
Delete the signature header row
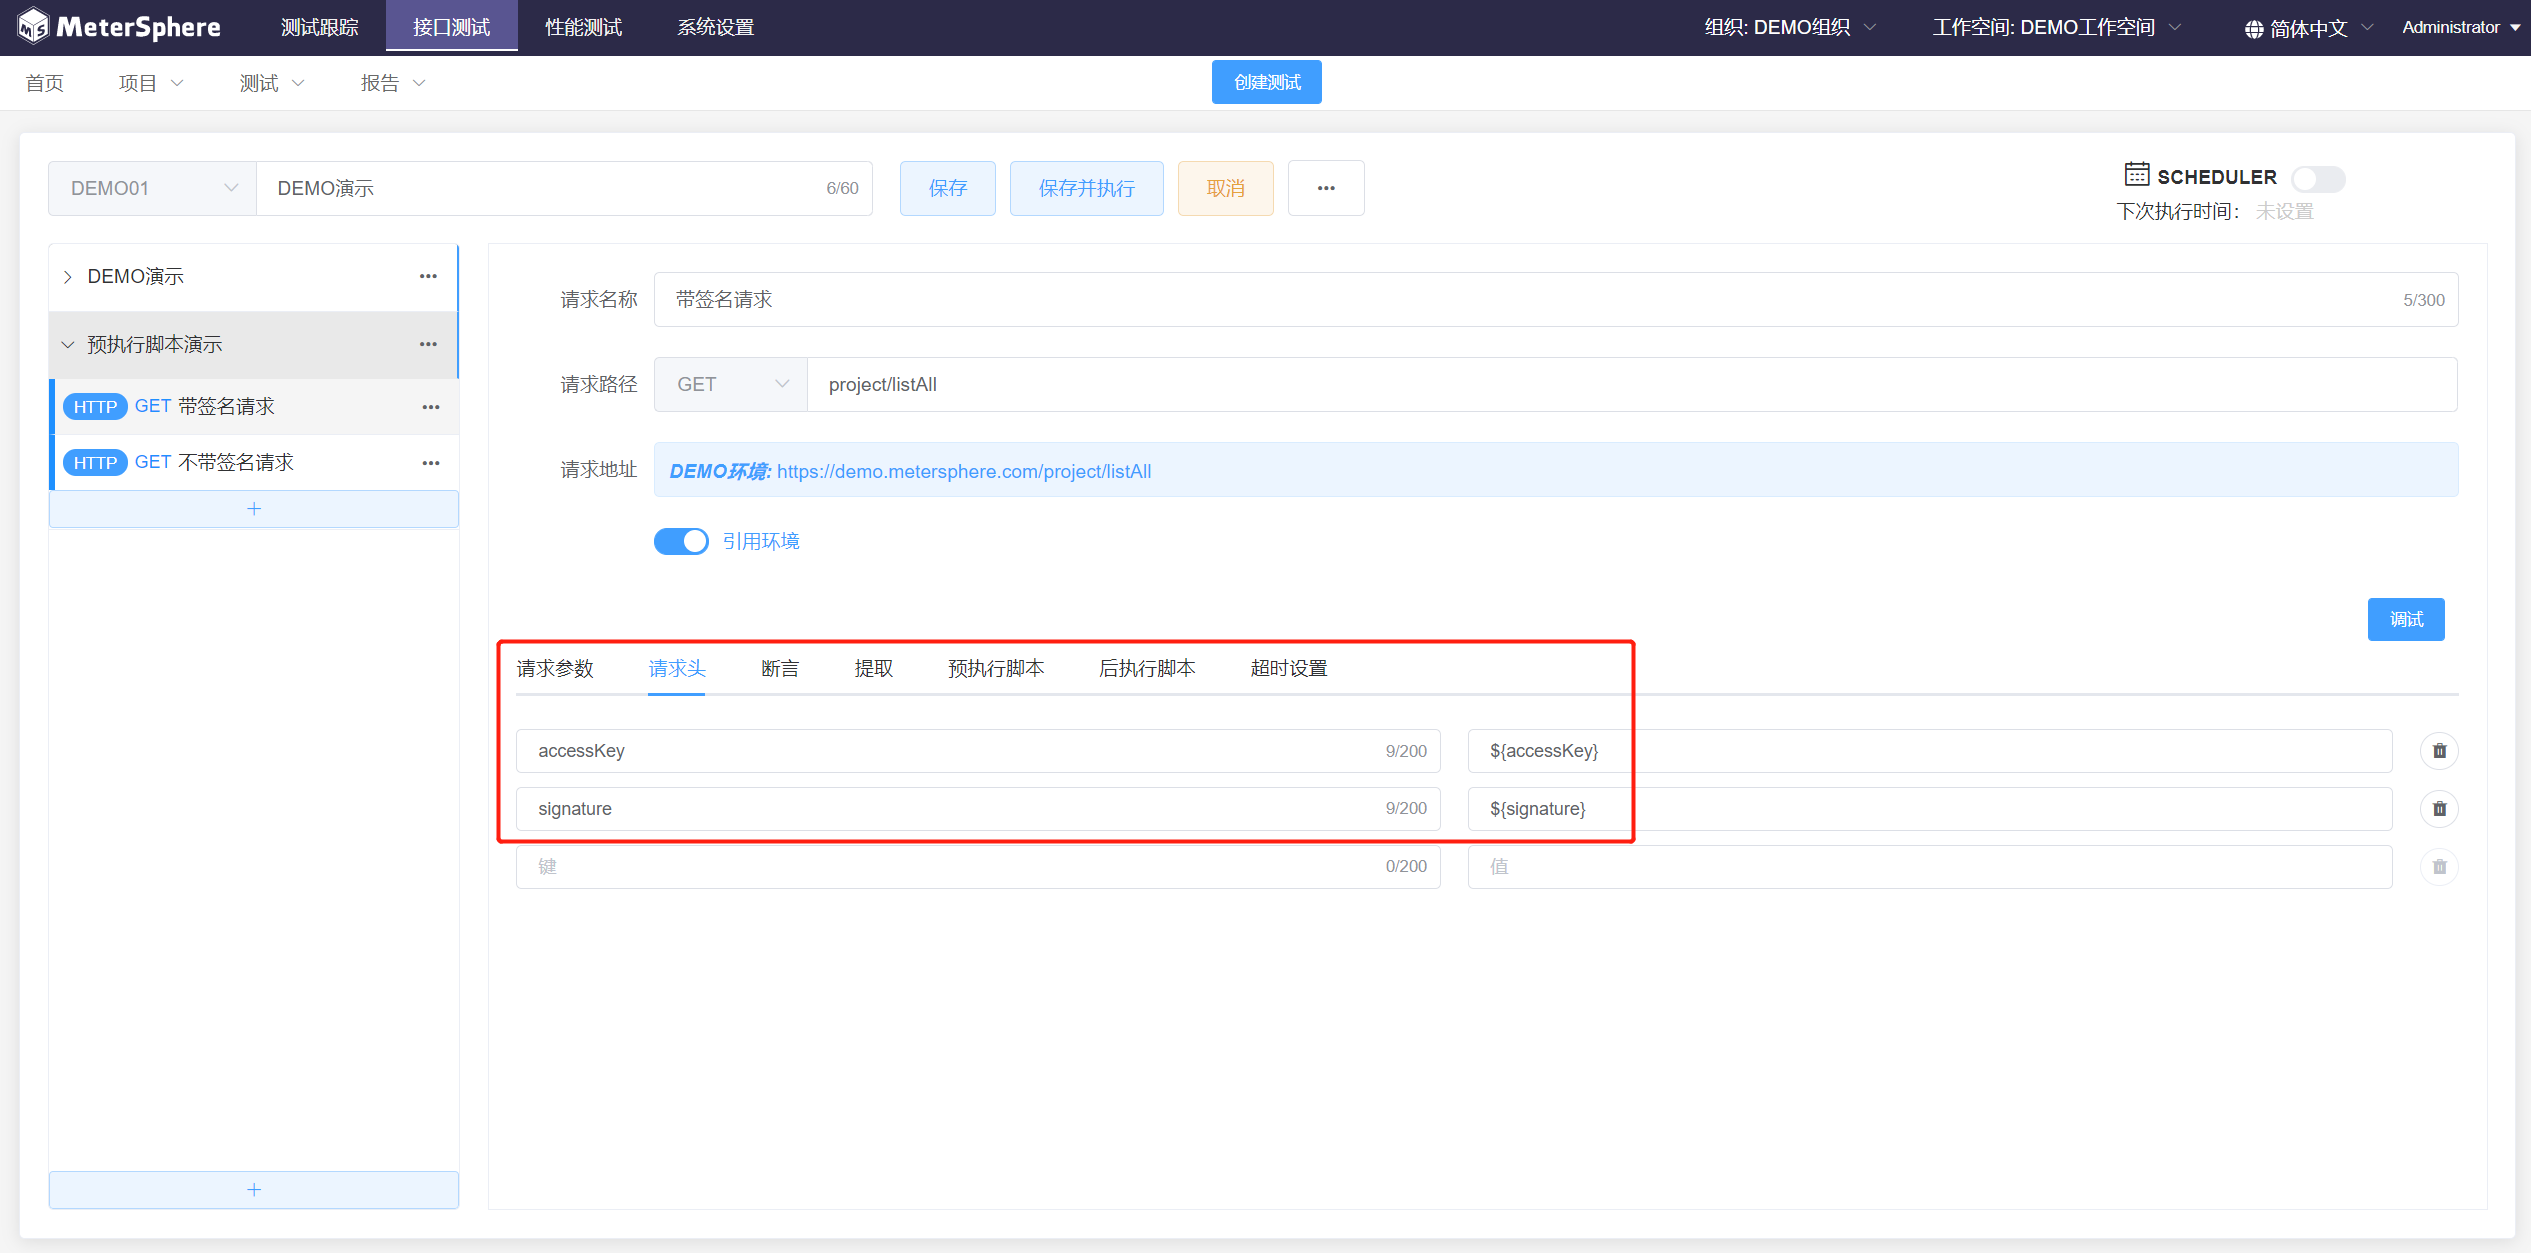pyautogui.click(x=2438, y=809)
